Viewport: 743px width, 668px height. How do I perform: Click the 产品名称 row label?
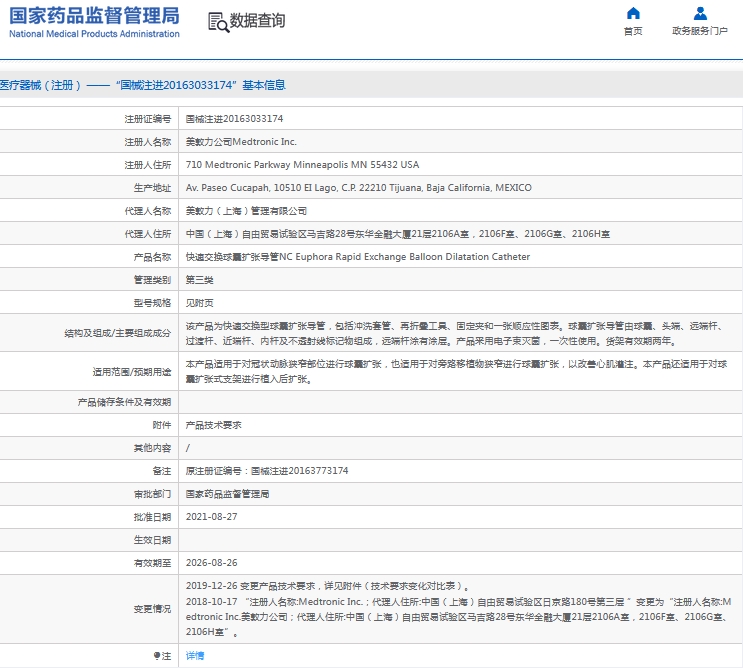pos(152,257)
